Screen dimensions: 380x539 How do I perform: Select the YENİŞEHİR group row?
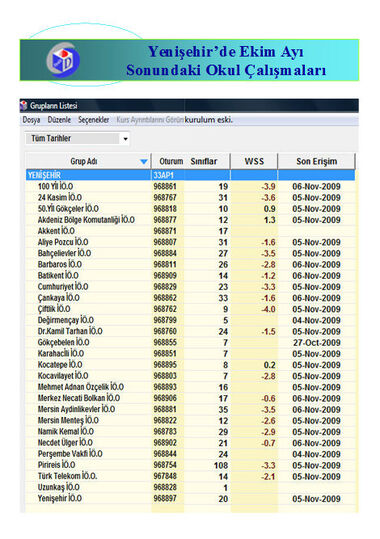point(191,175)
